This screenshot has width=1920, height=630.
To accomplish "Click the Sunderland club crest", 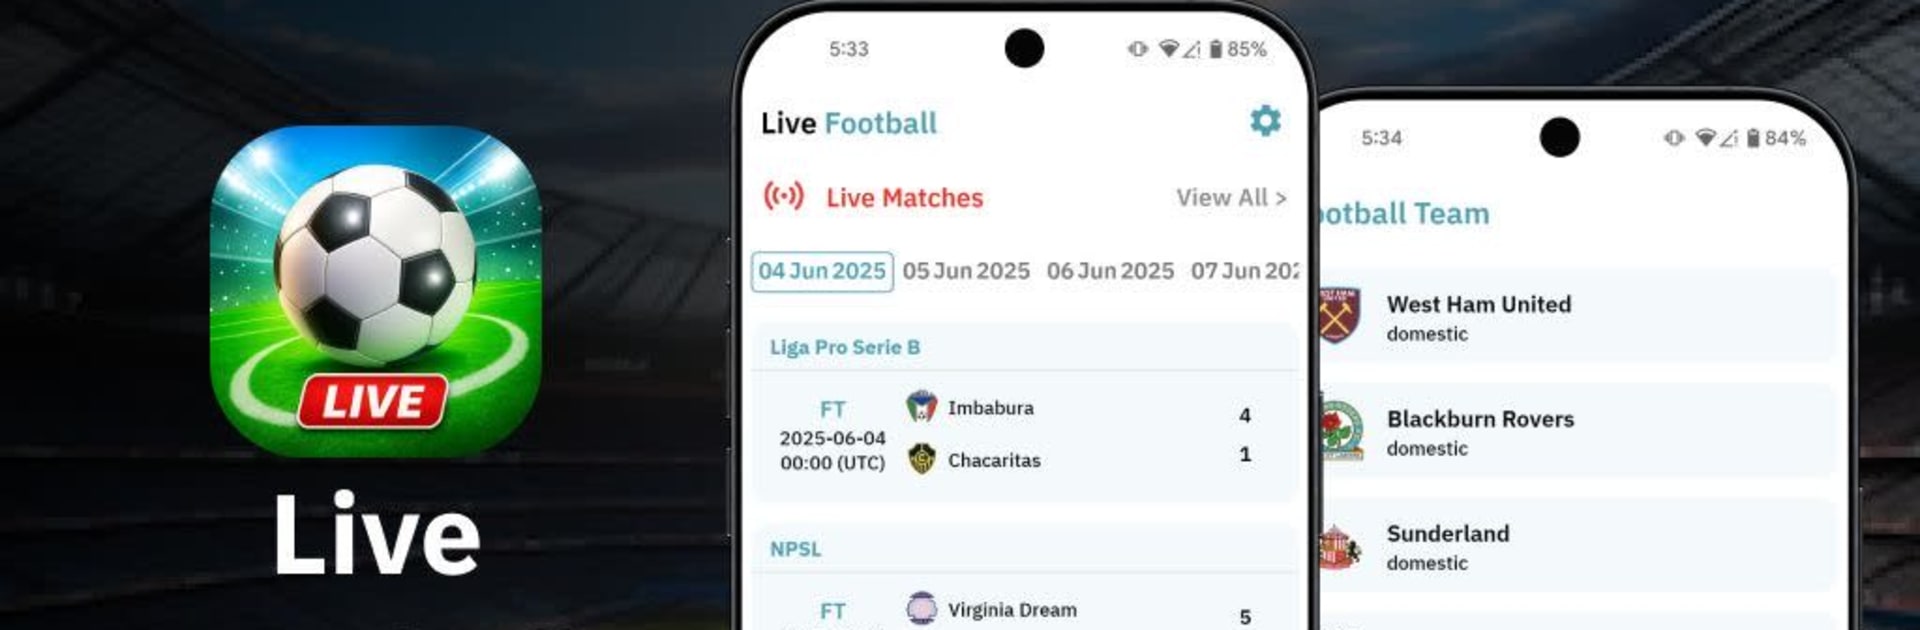I will (1340, 546).
